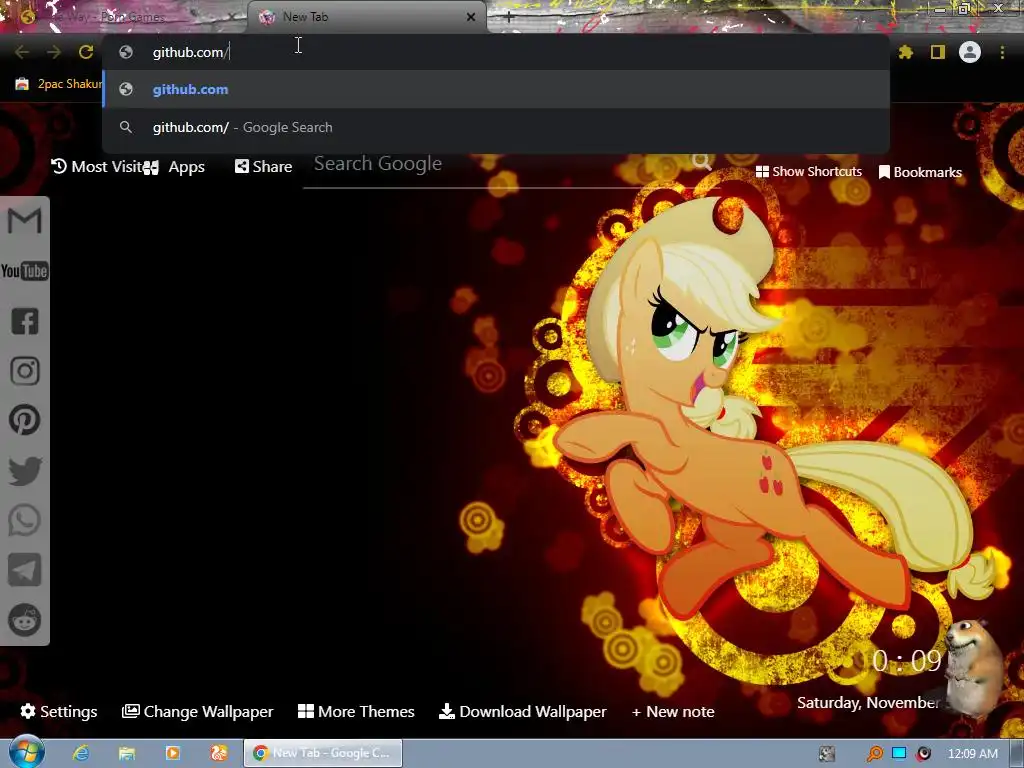The image size is (1024, 768).
Task: Go forward with the forward arrow
Action: pos(54,52)
